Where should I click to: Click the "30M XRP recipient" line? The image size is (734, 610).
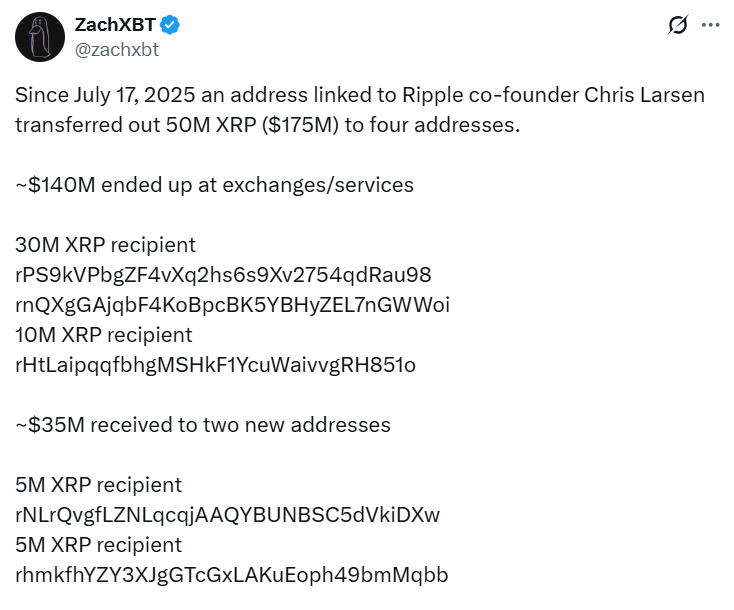coord(105,245)
